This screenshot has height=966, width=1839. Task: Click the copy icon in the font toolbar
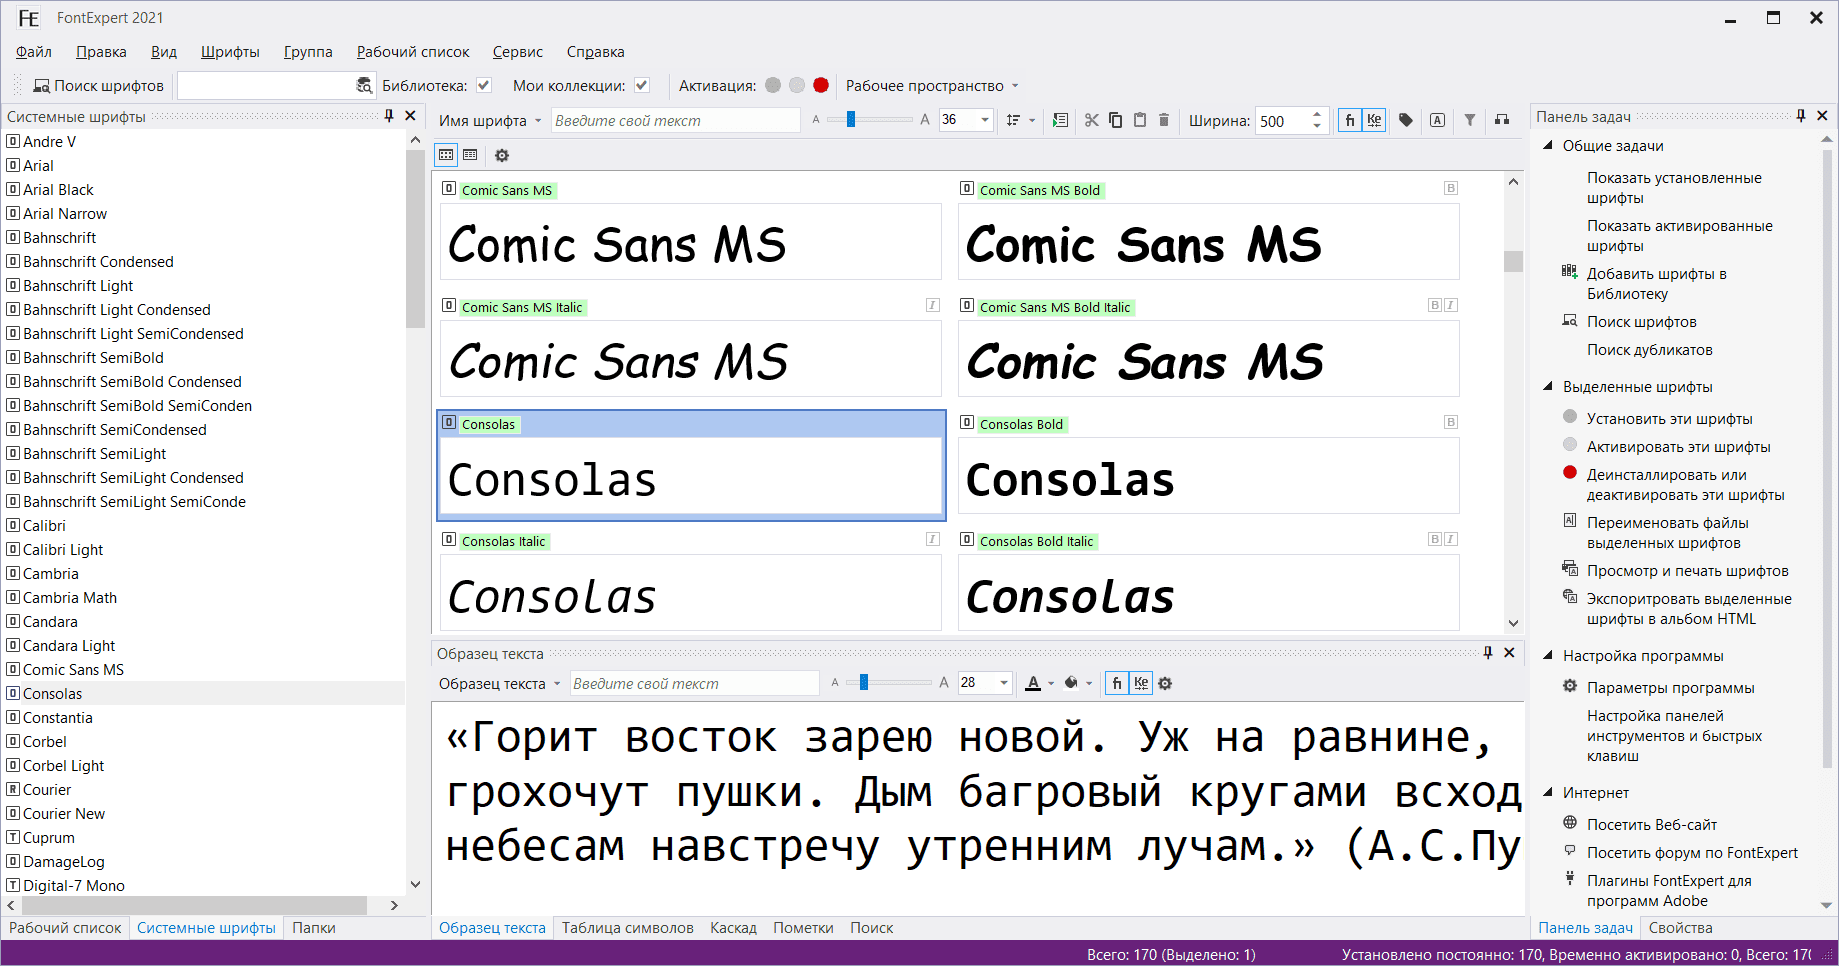coord(1115,120)
